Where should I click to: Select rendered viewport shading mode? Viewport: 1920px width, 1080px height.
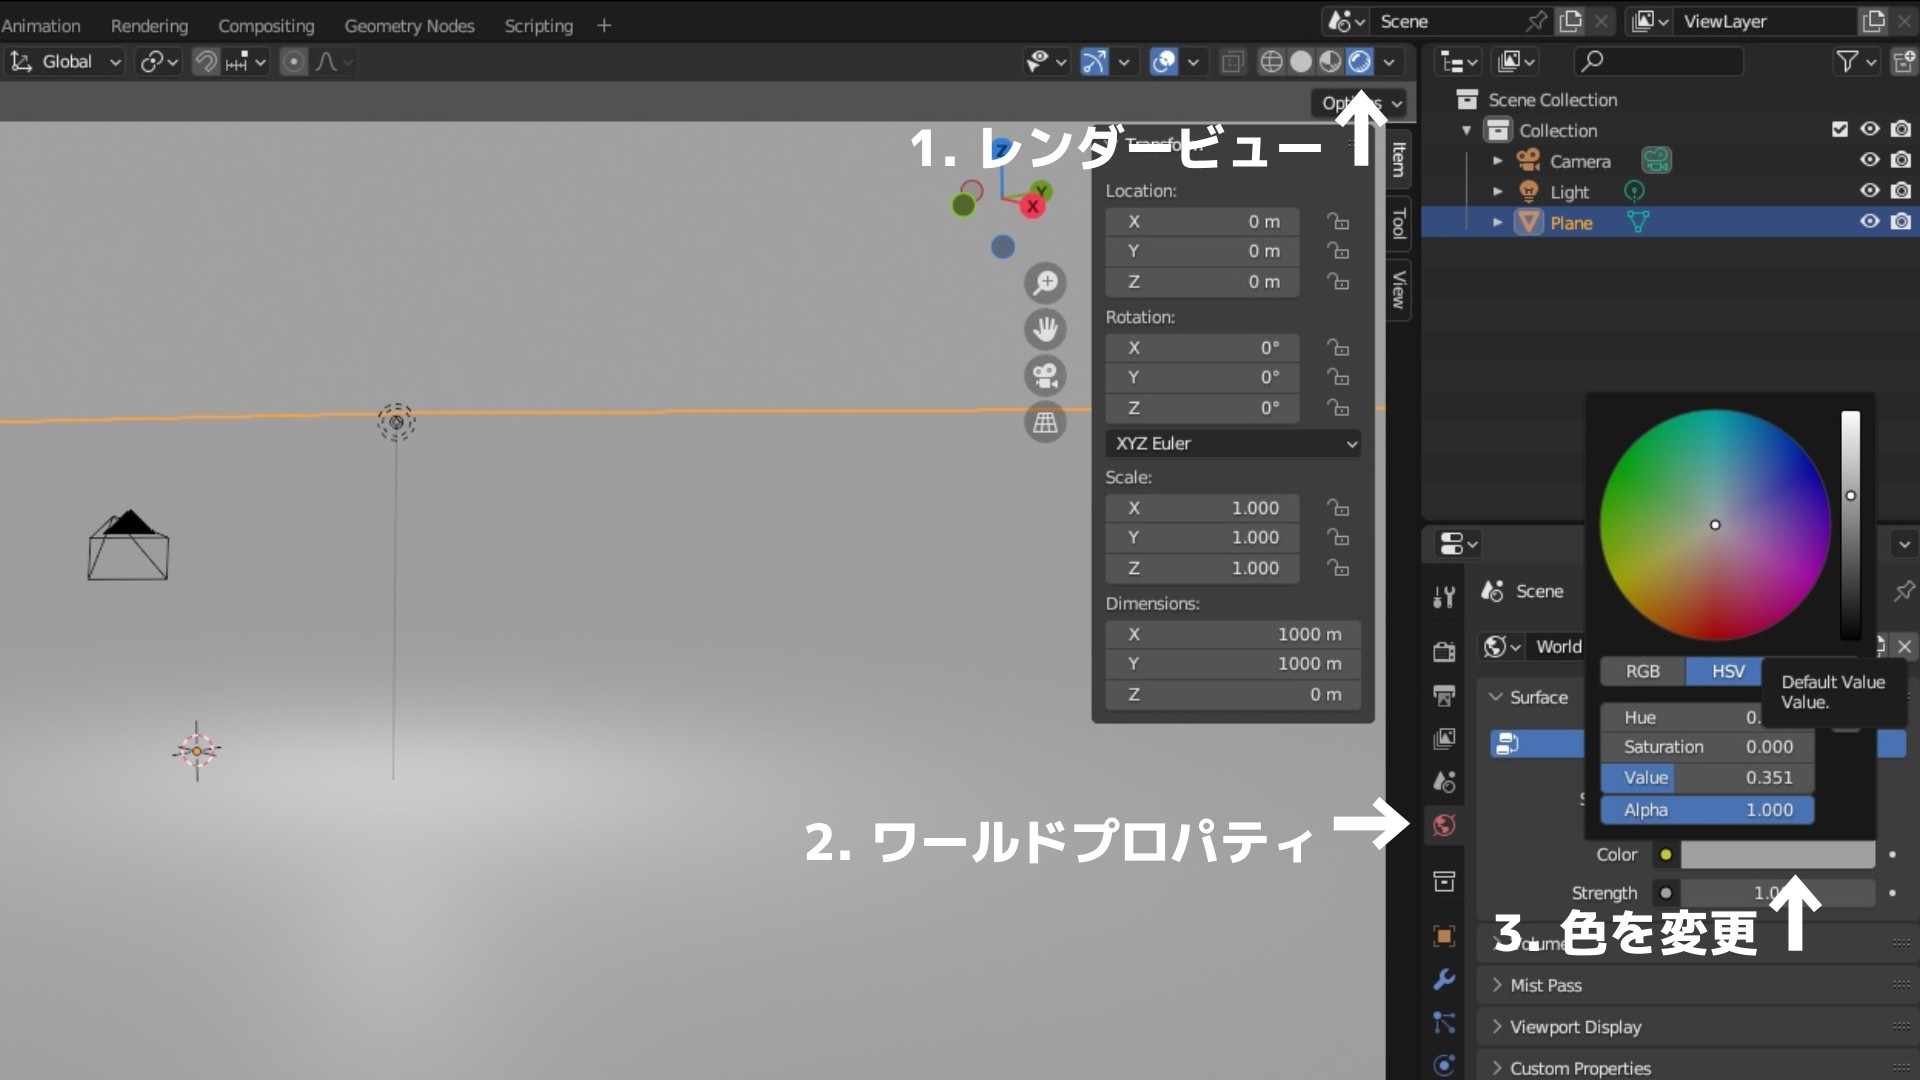coord(1359,62)
